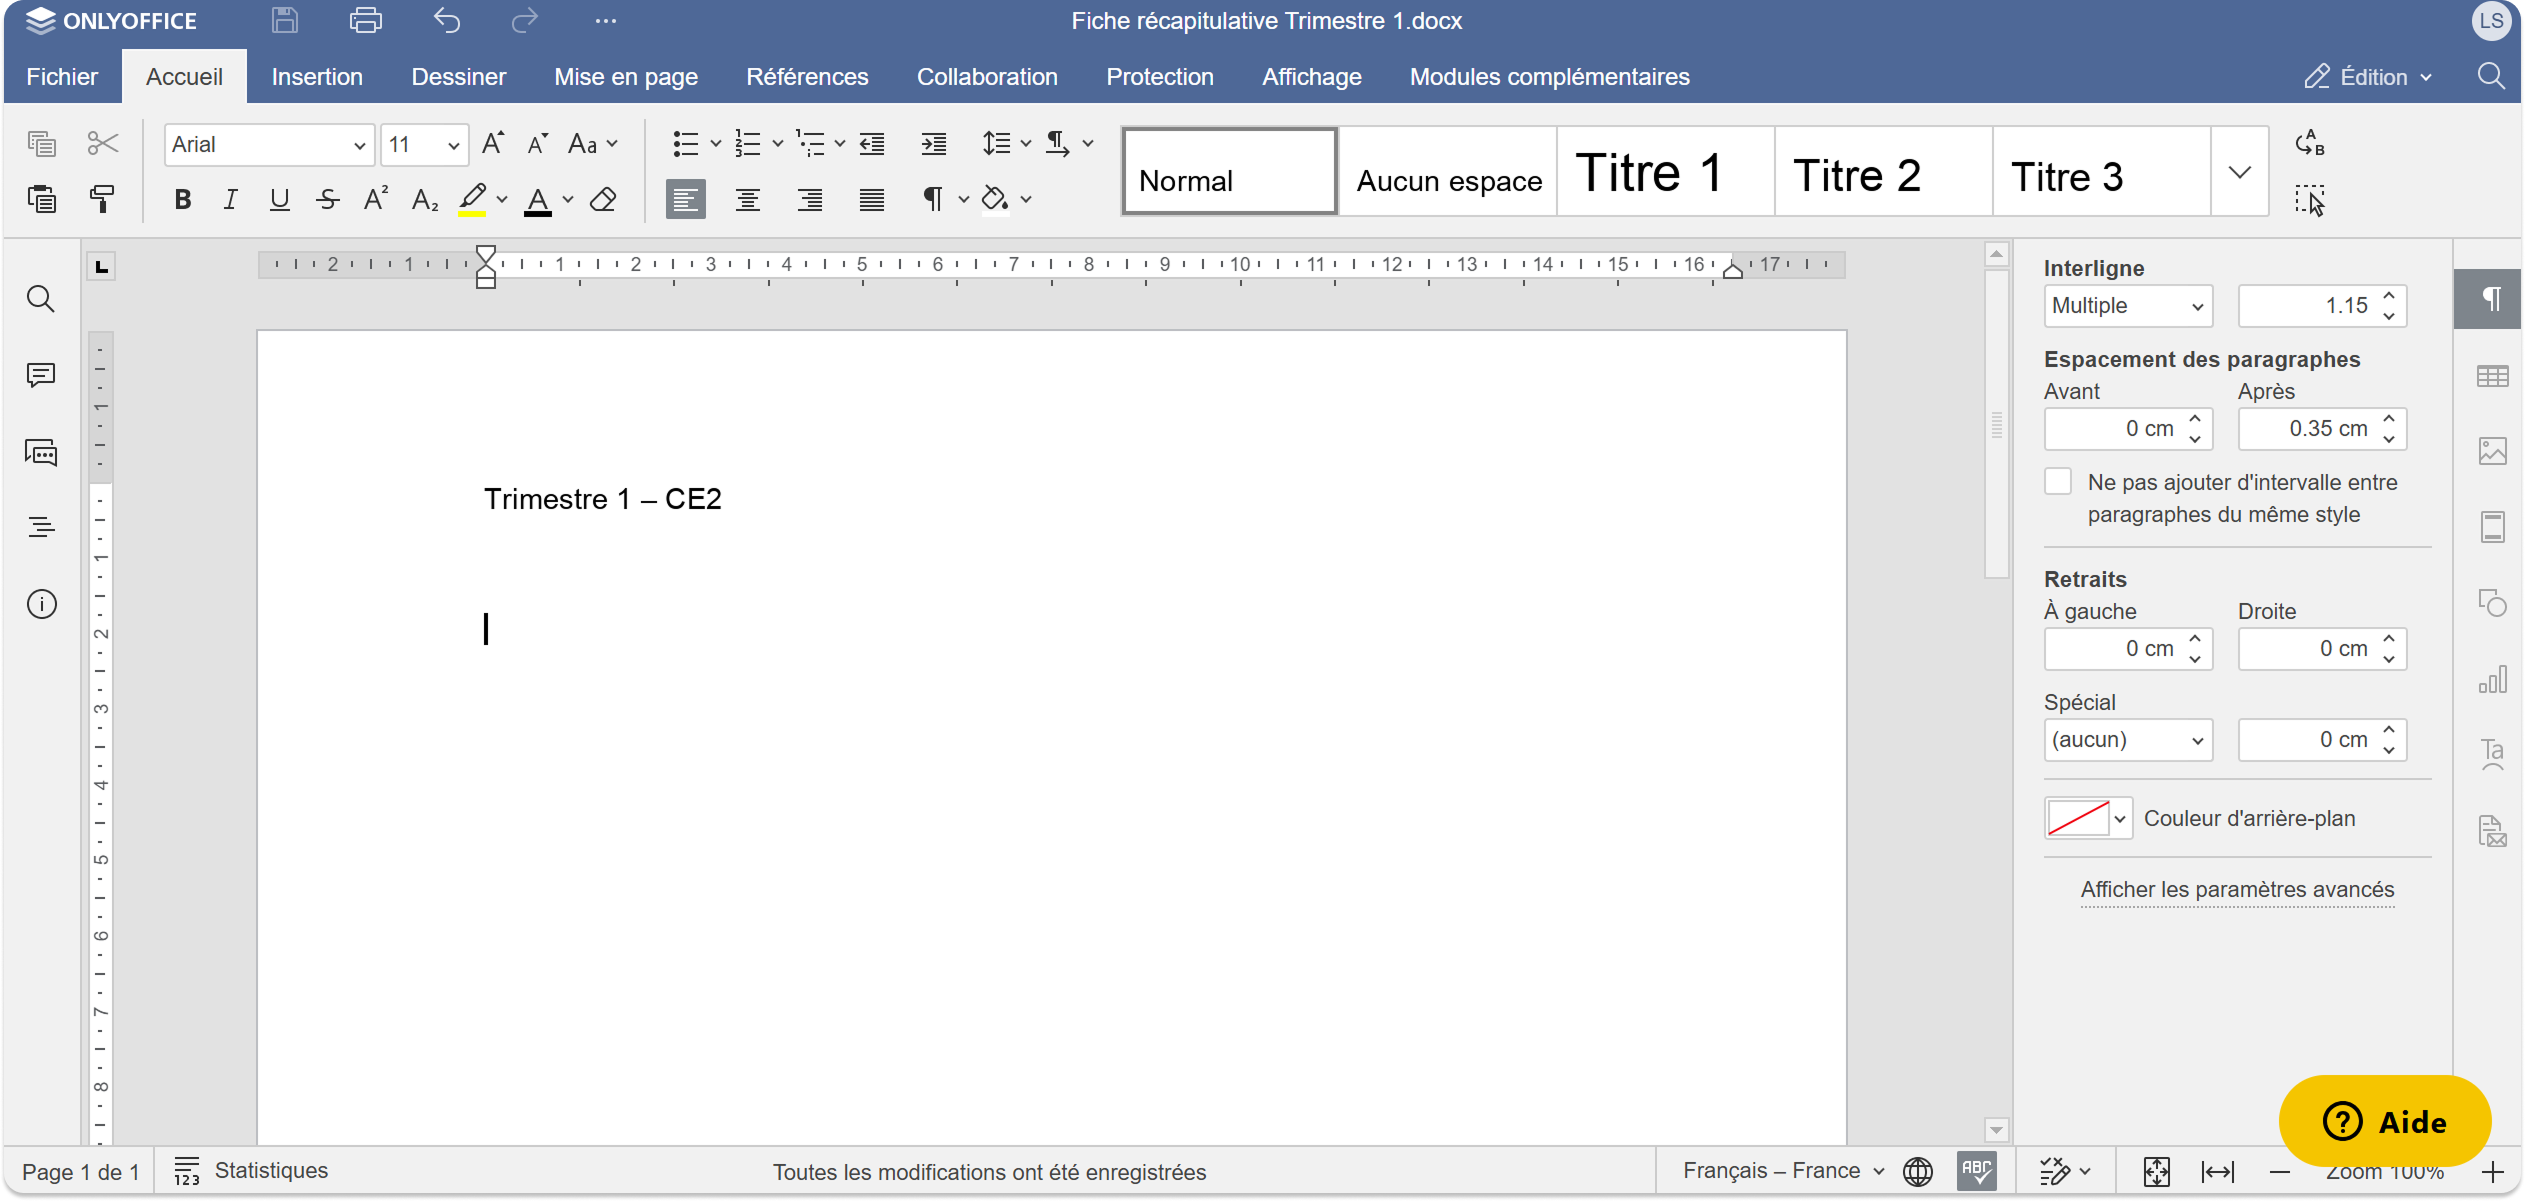Click the clear style eraser icon
The width and height of the screenshot is (2525, 1201).
pos(603,199)
